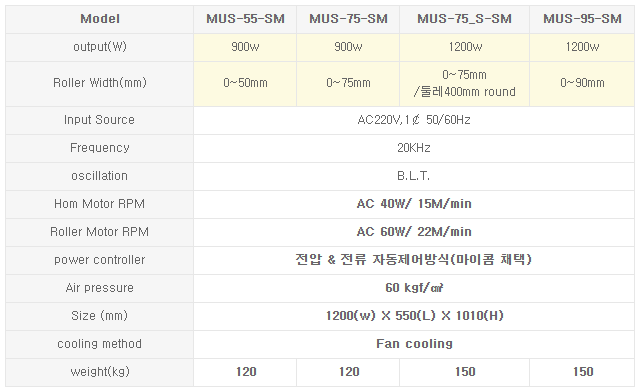Click the B.L.T. oscillation value

[x=414, y=176]
